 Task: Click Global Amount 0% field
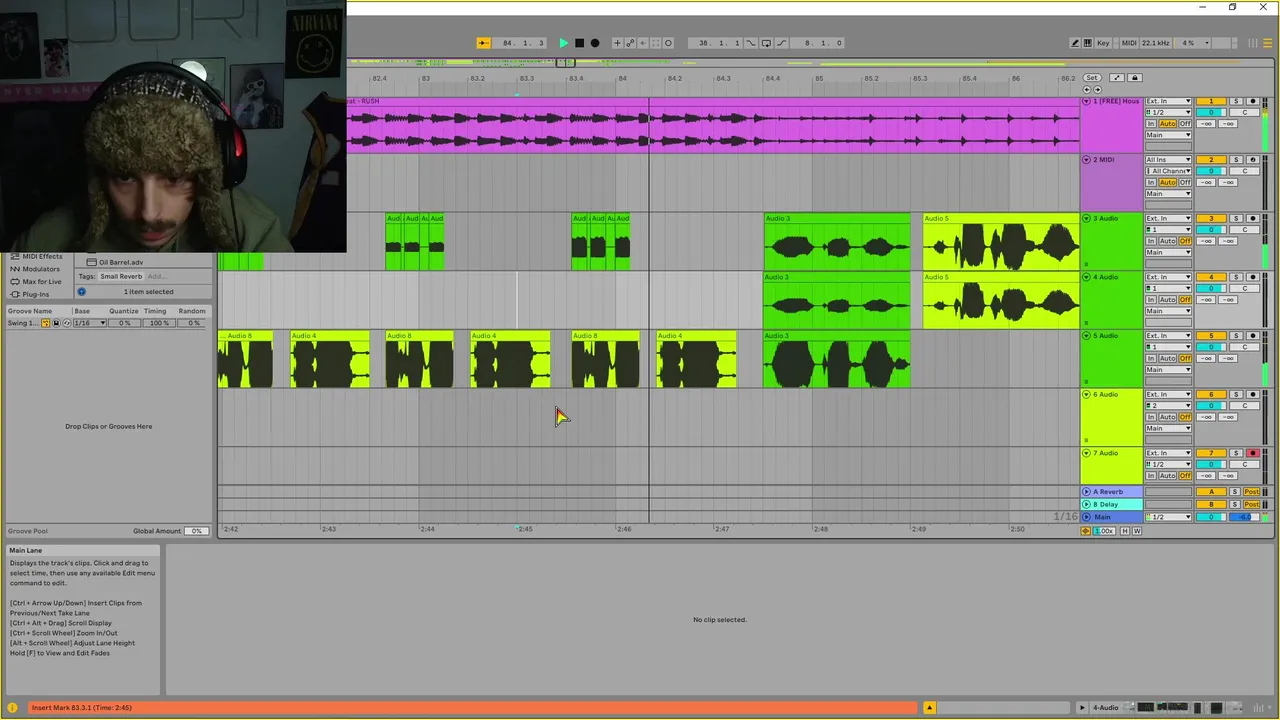tap(196, 531)
